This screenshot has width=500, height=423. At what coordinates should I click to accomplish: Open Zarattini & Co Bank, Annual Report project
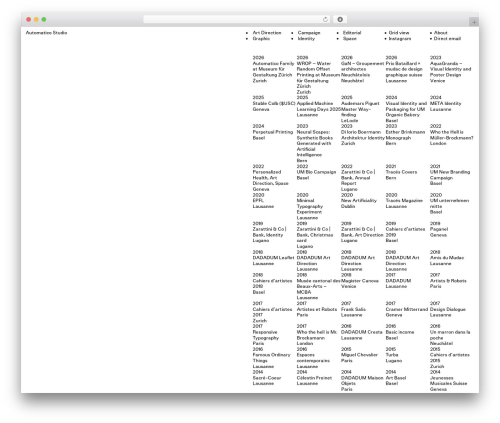pyautogui.click(x=358, y=178)
